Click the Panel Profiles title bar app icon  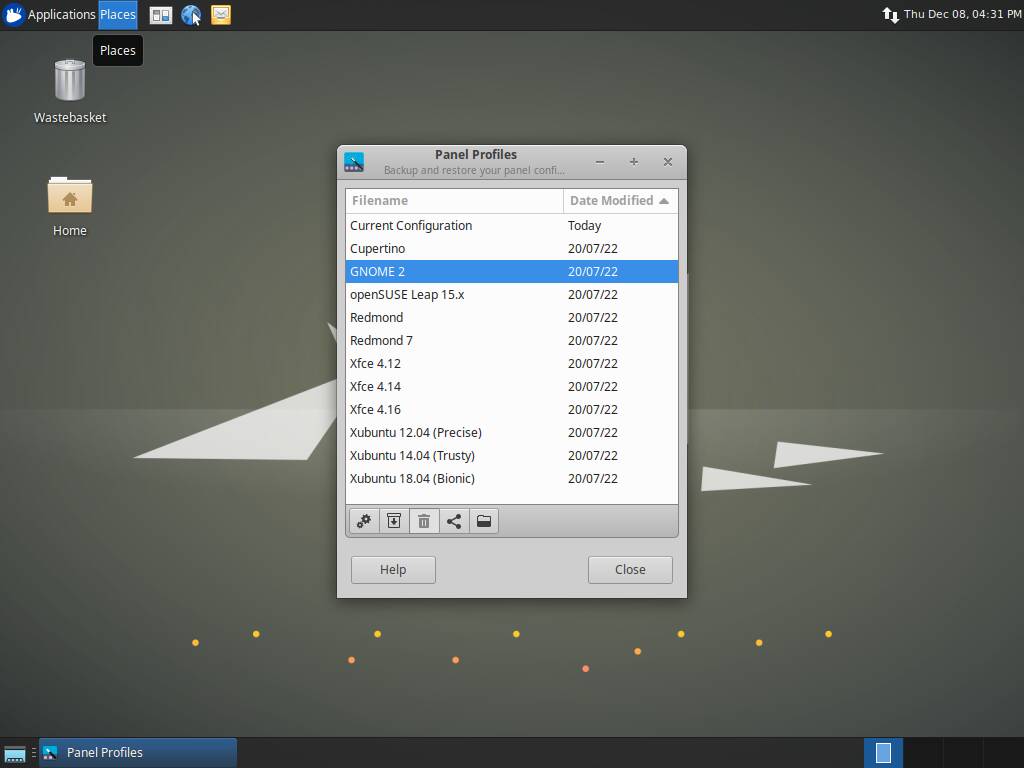coord(354,162)
